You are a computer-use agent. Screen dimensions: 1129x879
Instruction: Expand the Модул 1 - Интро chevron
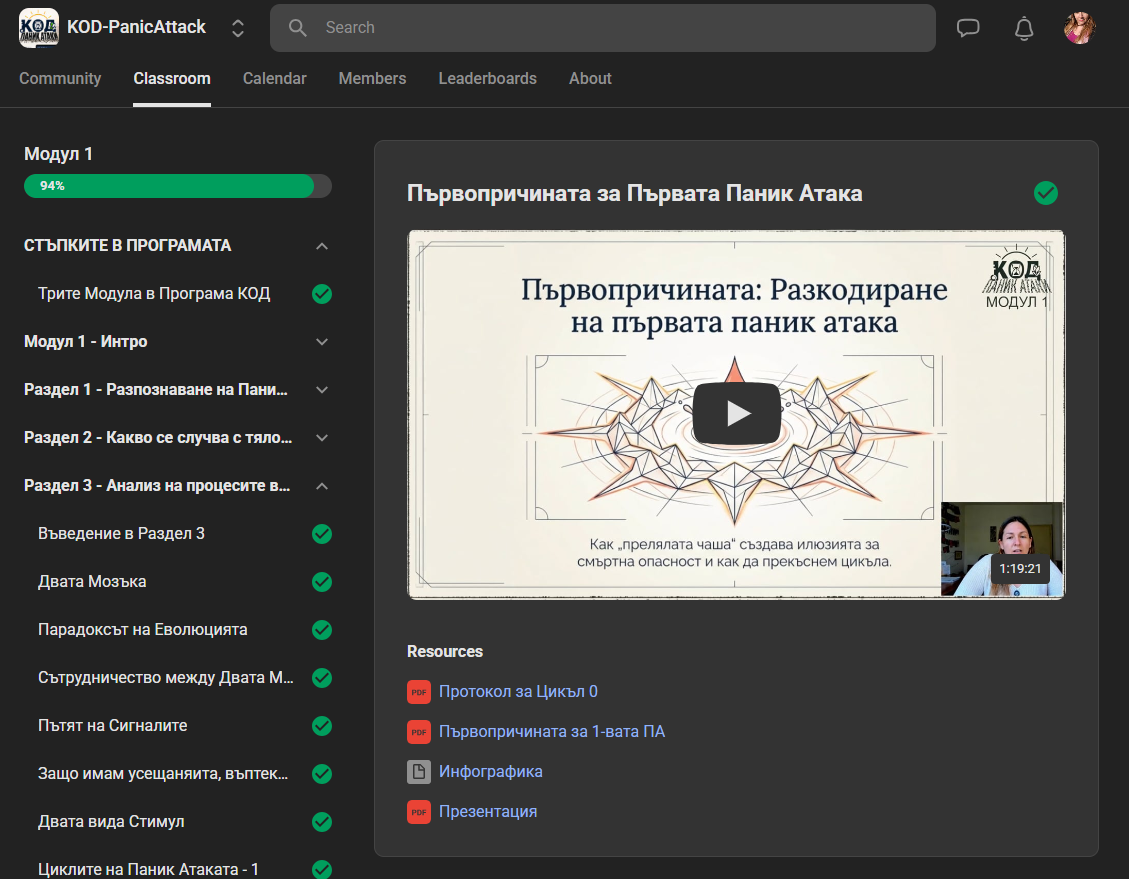click(x=322, y=342)
